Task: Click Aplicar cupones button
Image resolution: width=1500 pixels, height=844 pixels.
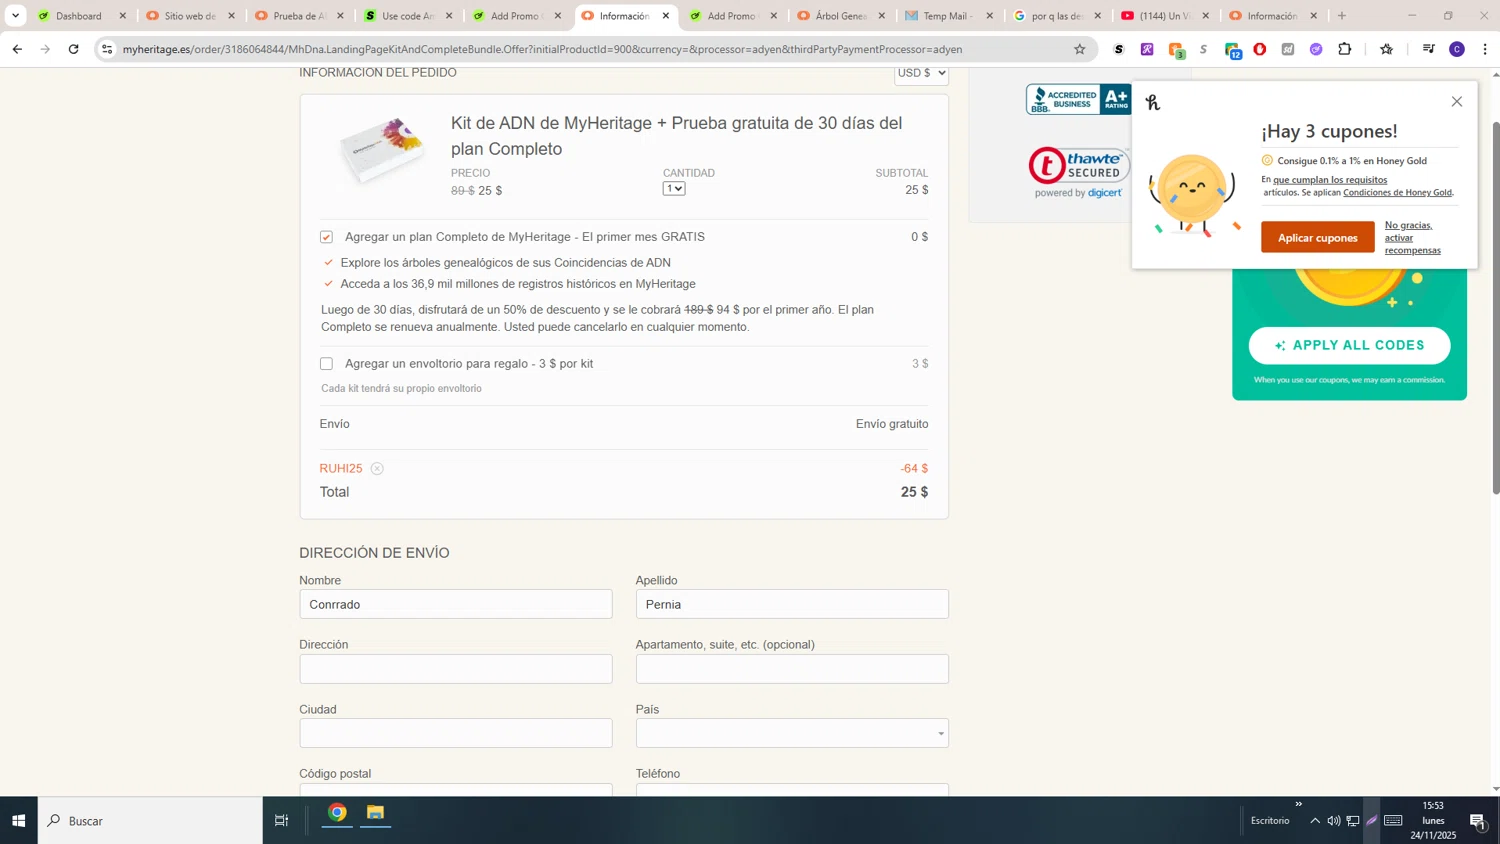Action: pos(1317,238)
